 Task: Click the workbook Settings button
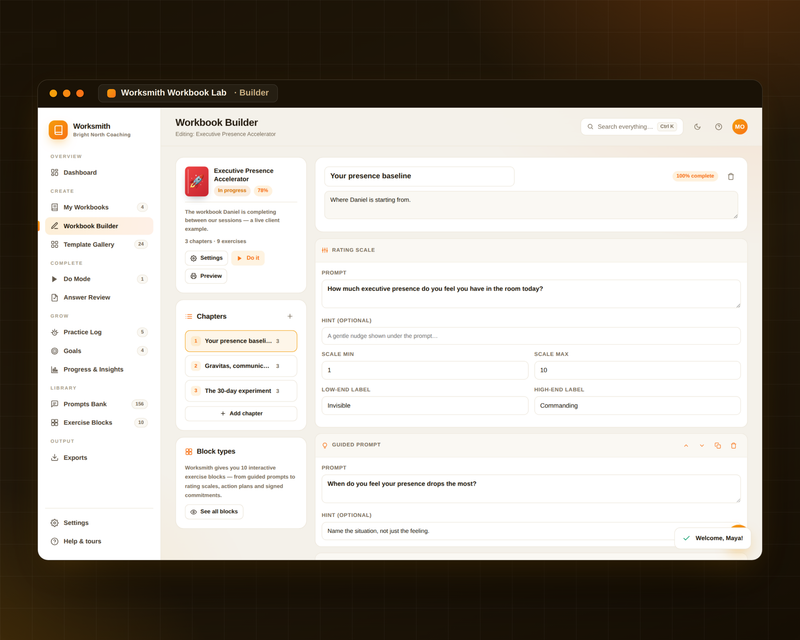206,258
